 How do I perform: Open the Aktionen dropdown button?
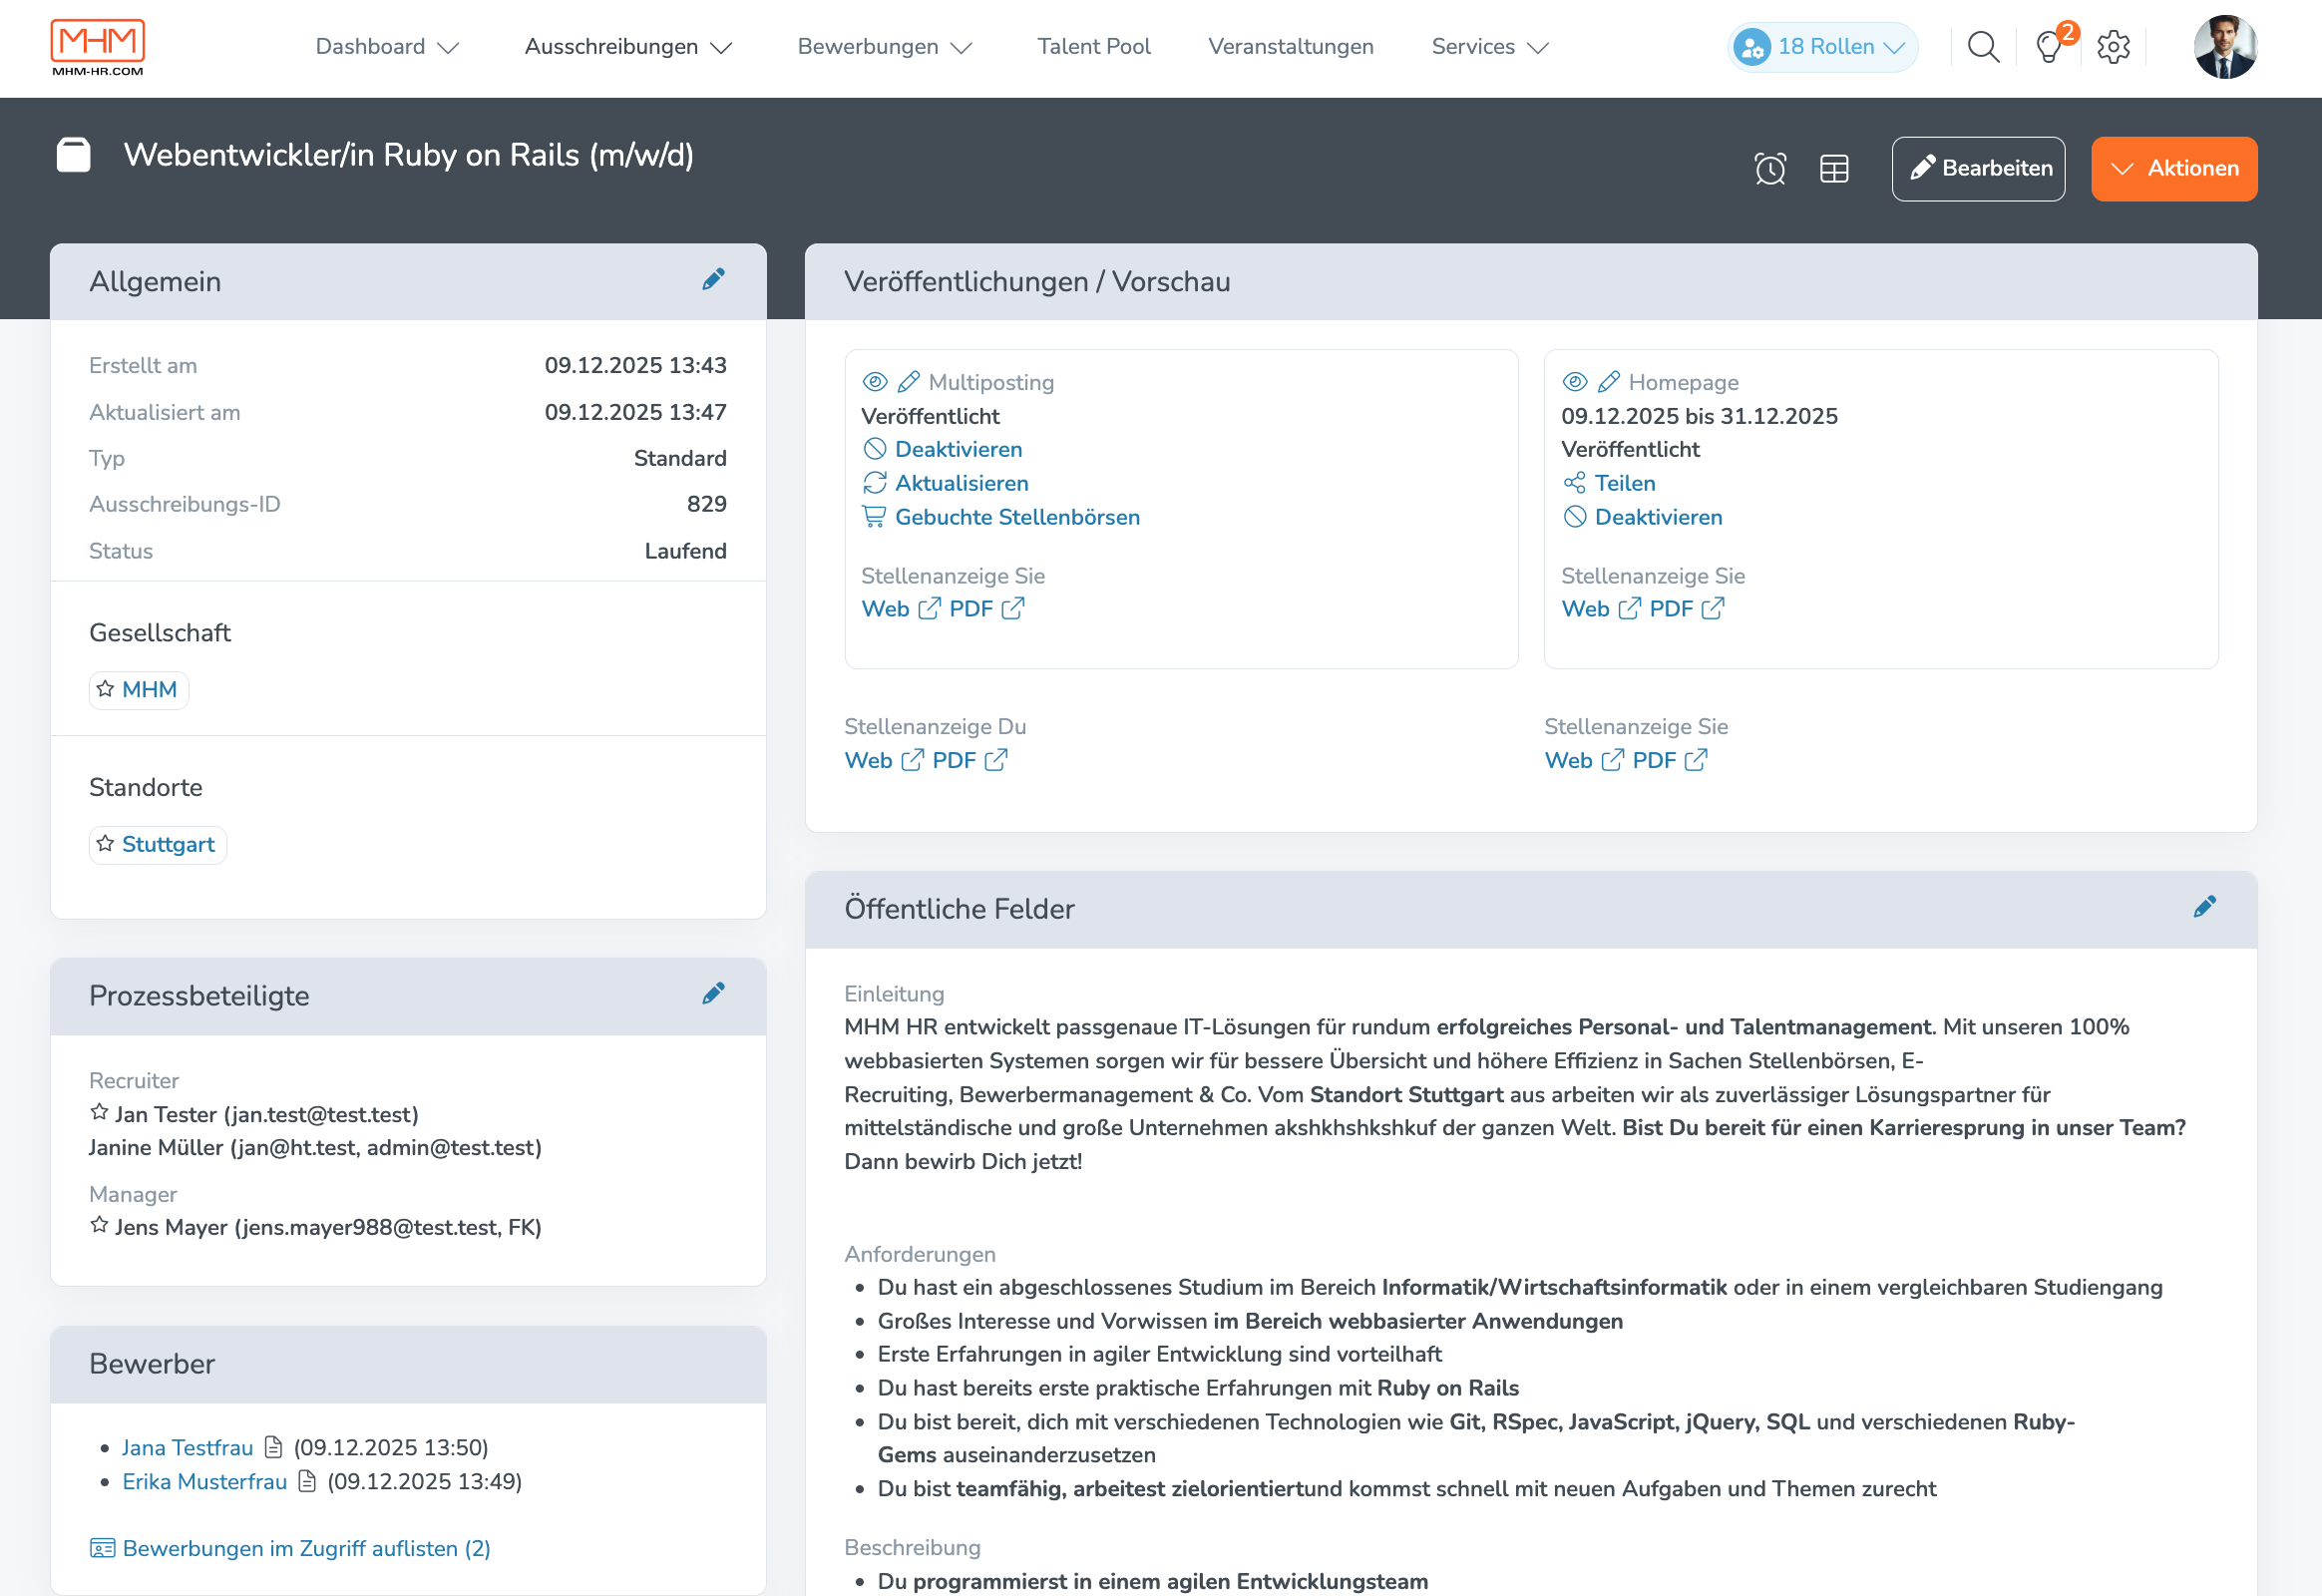[2173, 169]
